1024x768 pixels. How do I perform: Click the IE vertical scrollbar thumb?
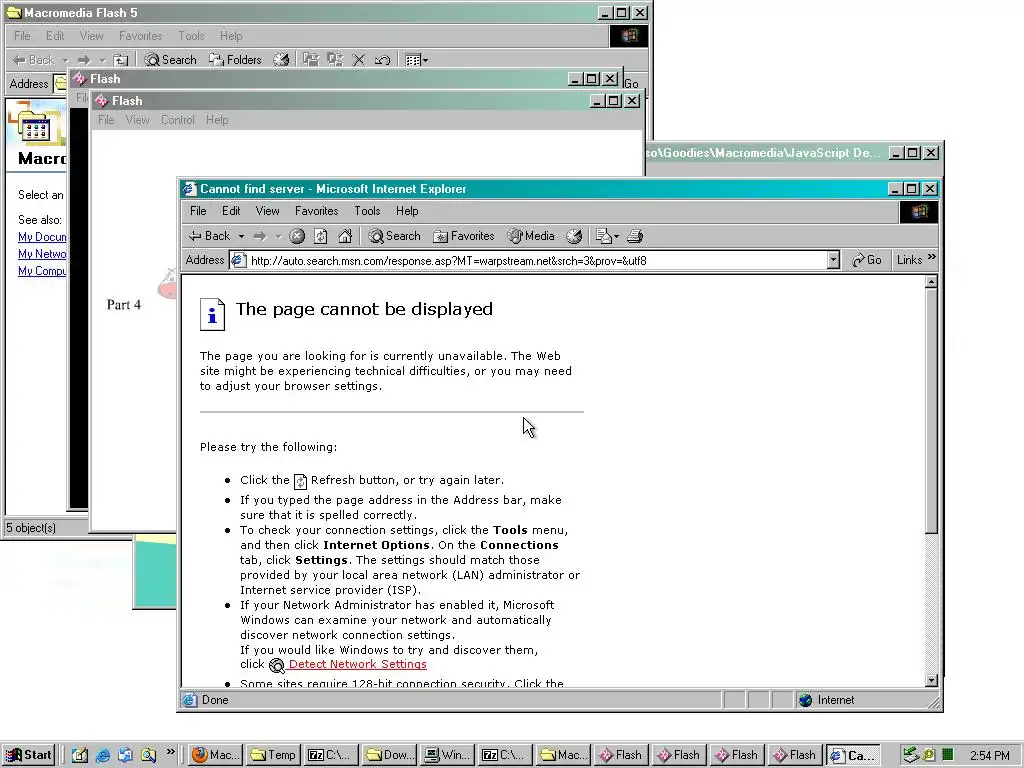tap(932, 410)
